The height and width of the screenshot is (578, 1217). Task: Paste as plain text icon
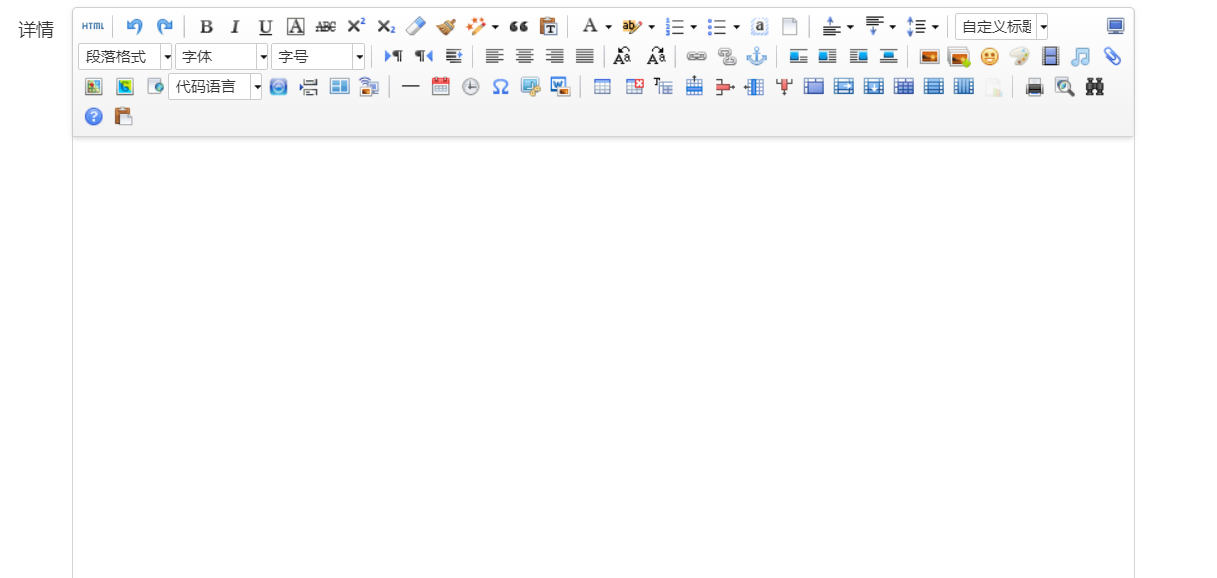coord(548,27)
